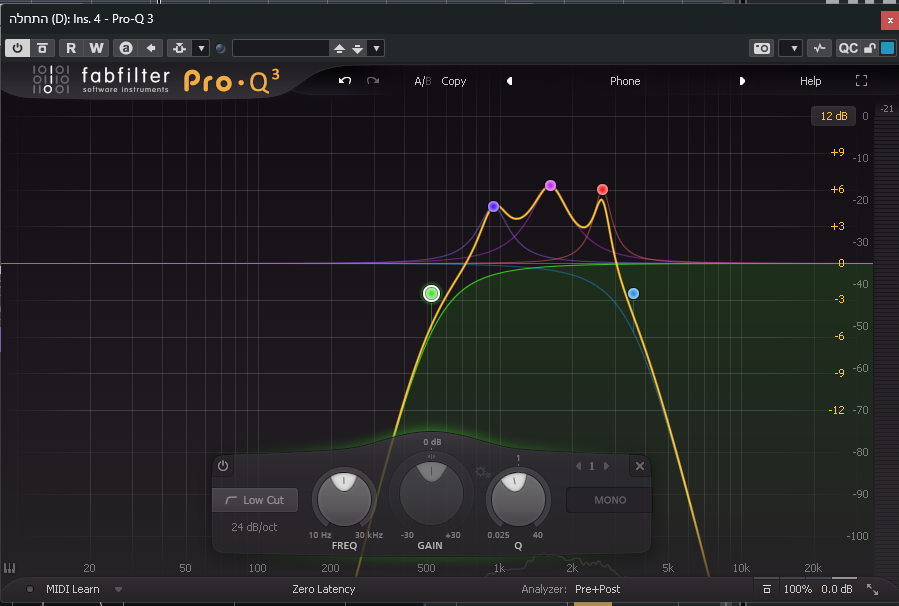Image resolution: width=899 pixels, height=606 pixels.
Task: Click the output options icon beside 100%
Action: coord(767,589)
